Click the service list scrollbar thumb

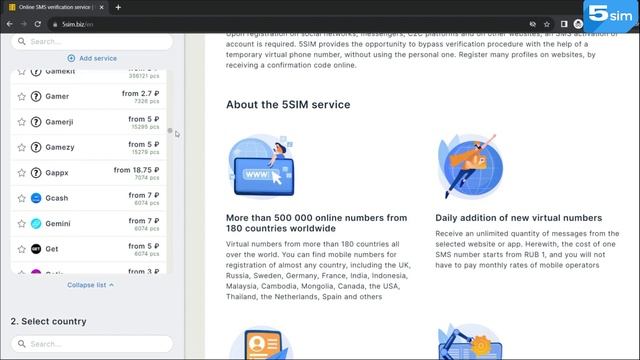170,131
